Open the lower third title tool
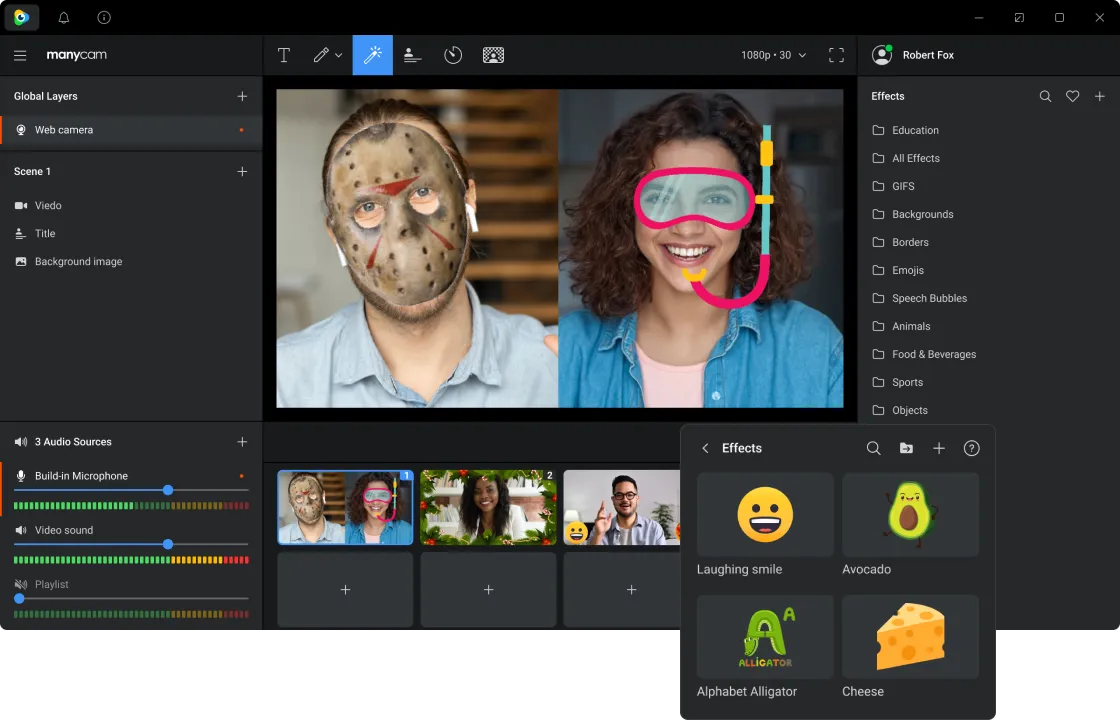This screenshot has width=1120, height=720. click(x=412, y=55)
